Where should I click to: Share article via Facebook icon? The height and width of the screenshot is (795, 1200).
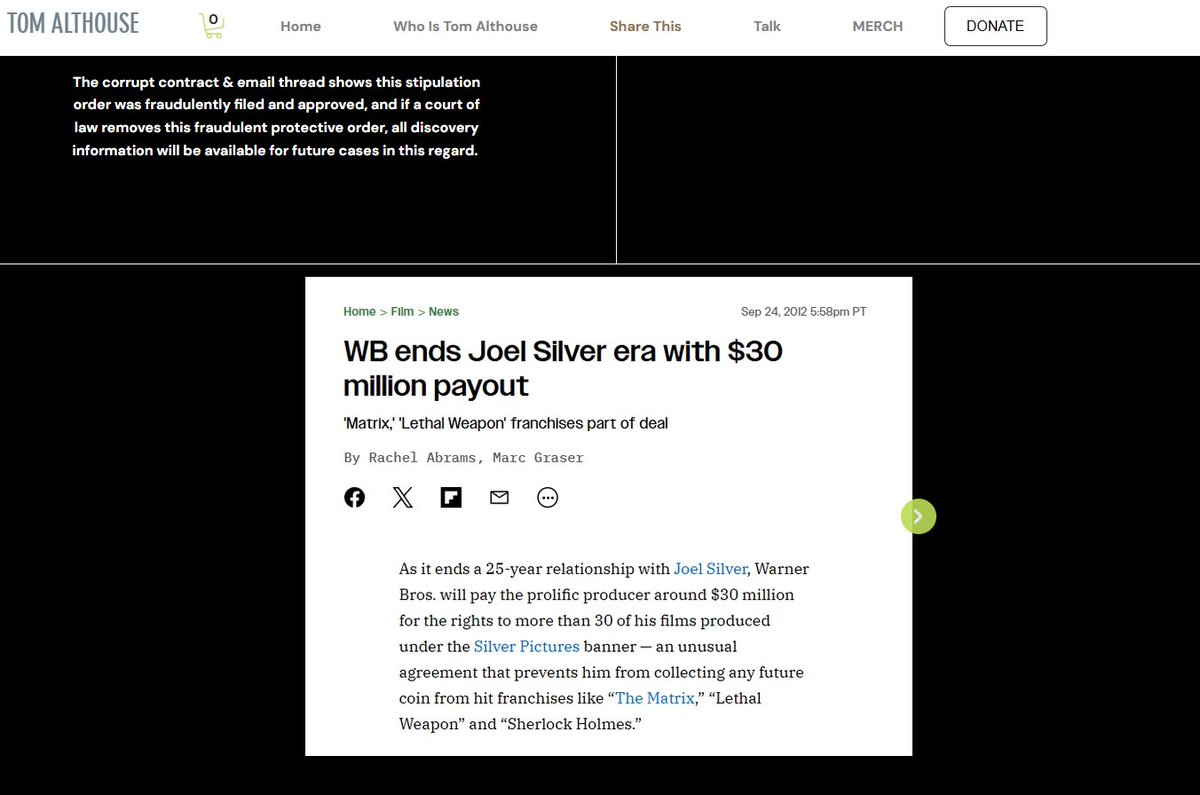(x=354, y=497)
